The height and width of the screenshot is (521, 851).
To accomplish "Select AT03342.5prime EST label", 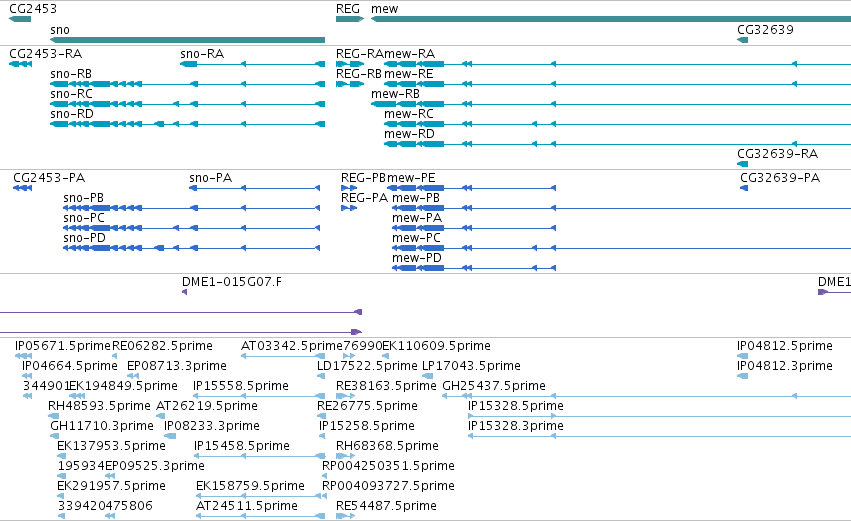I will coord(292,346).
